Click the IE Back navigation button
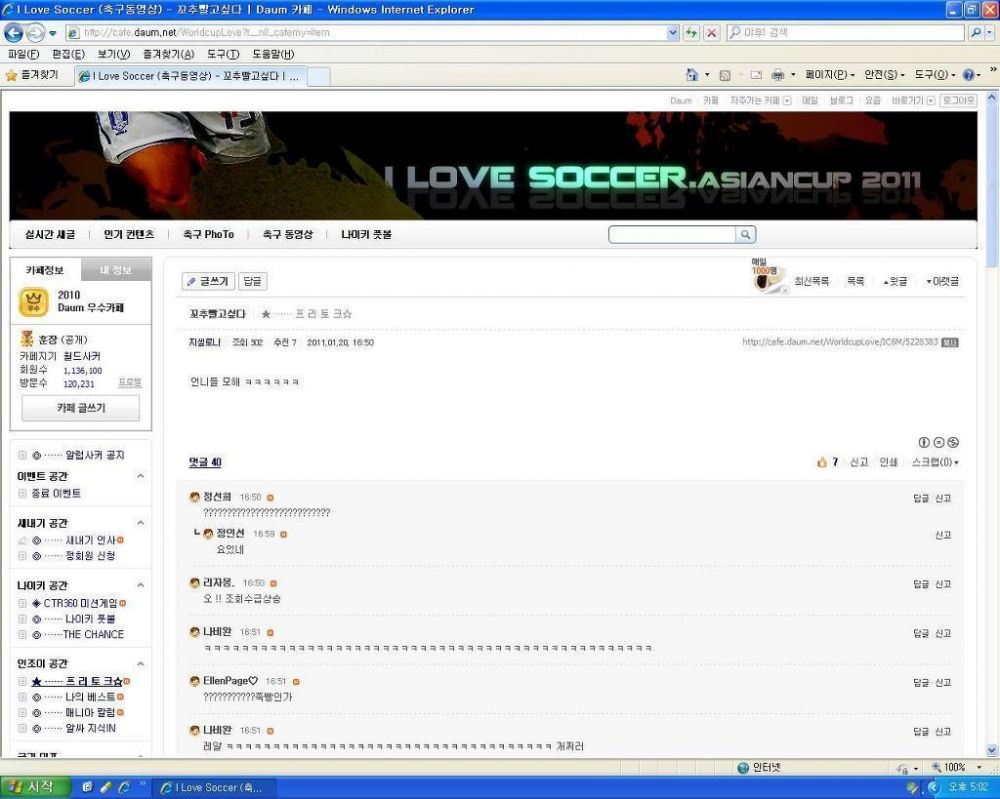Screen dimensions: 1000x799 tap(14, 33)
